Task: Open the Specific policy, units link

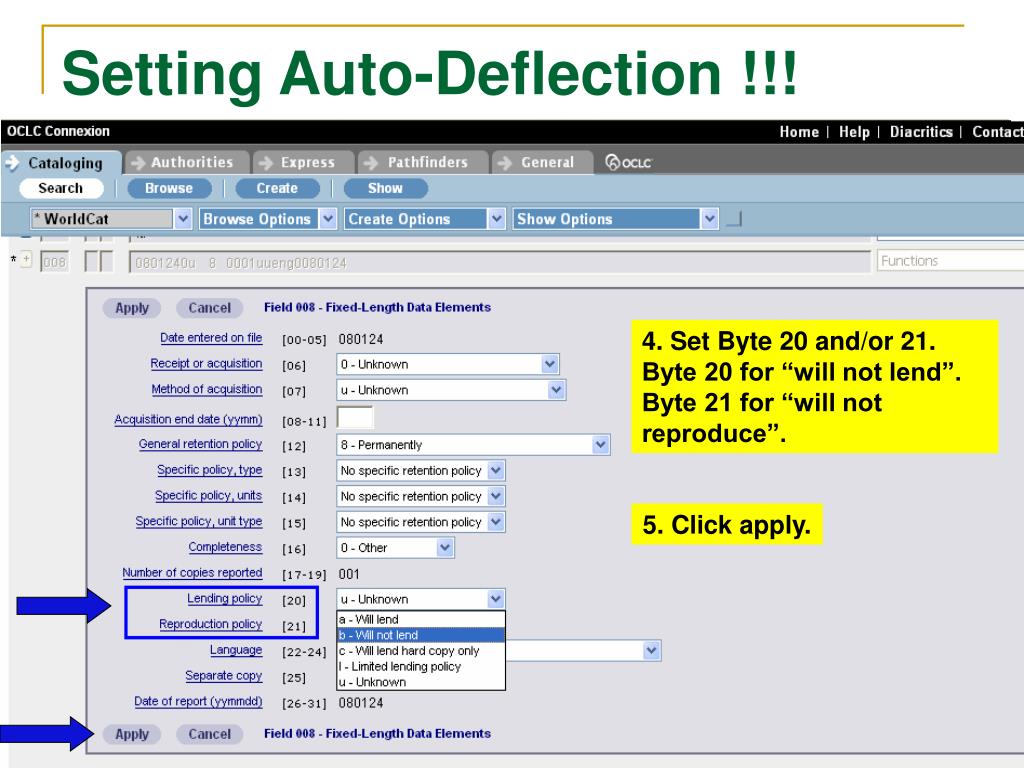Action: tap(208, 496)
